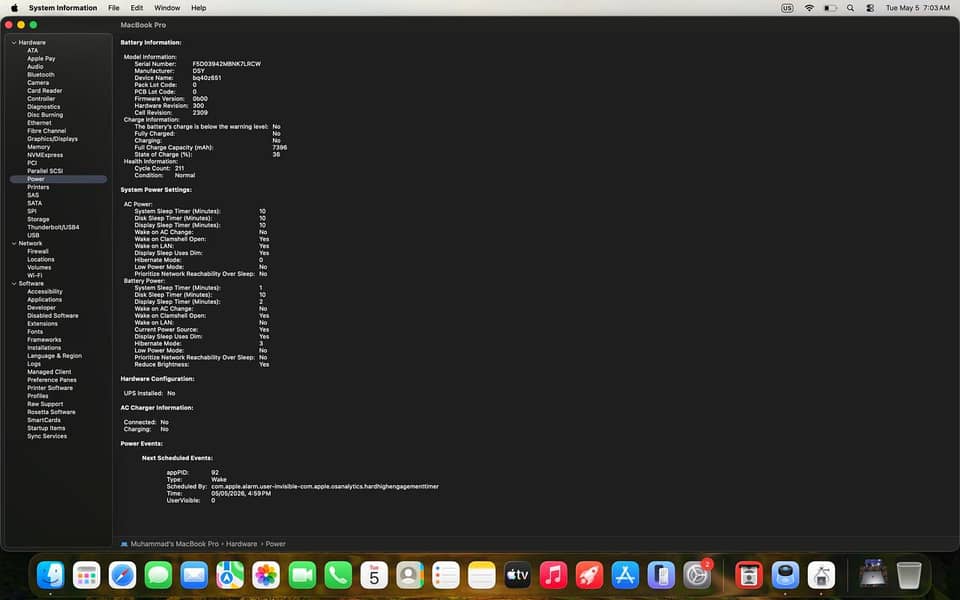Open Spotlight search magnifier icon

pos(850,8)
